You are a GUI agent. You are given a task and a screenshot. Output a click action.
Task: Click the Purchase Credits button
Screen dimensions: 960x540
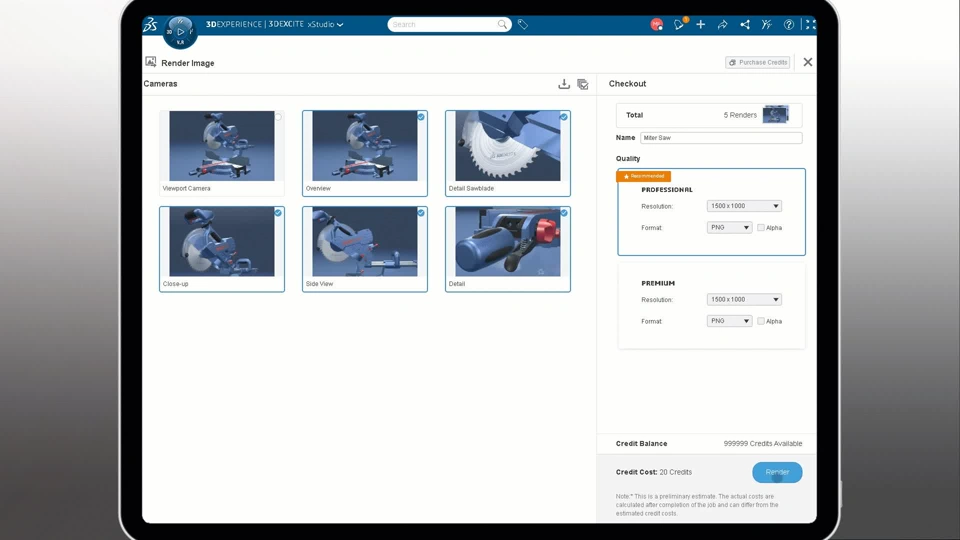tap(757, 62)
